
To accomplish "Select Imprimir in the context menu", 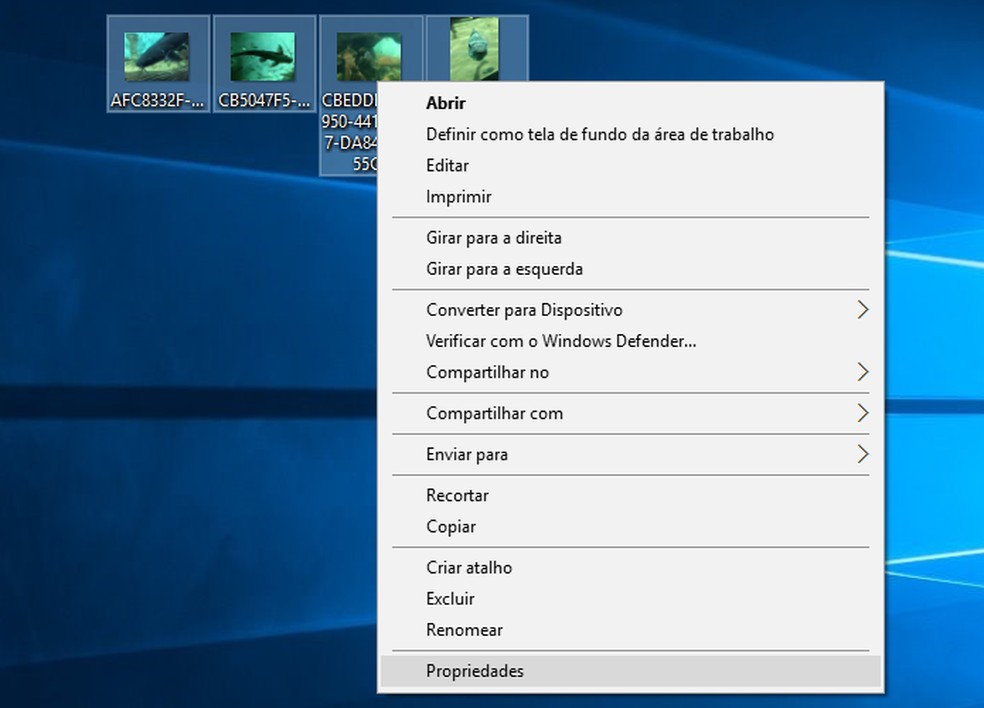I will [x=630, y=197].
